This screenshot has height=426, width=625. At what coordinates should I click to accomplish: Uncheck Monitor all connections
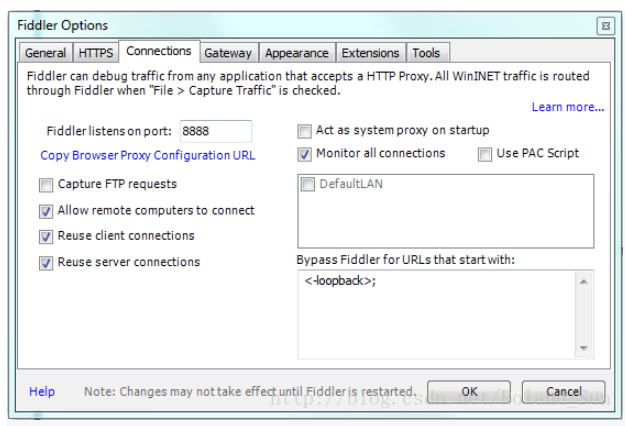[305, 155]
